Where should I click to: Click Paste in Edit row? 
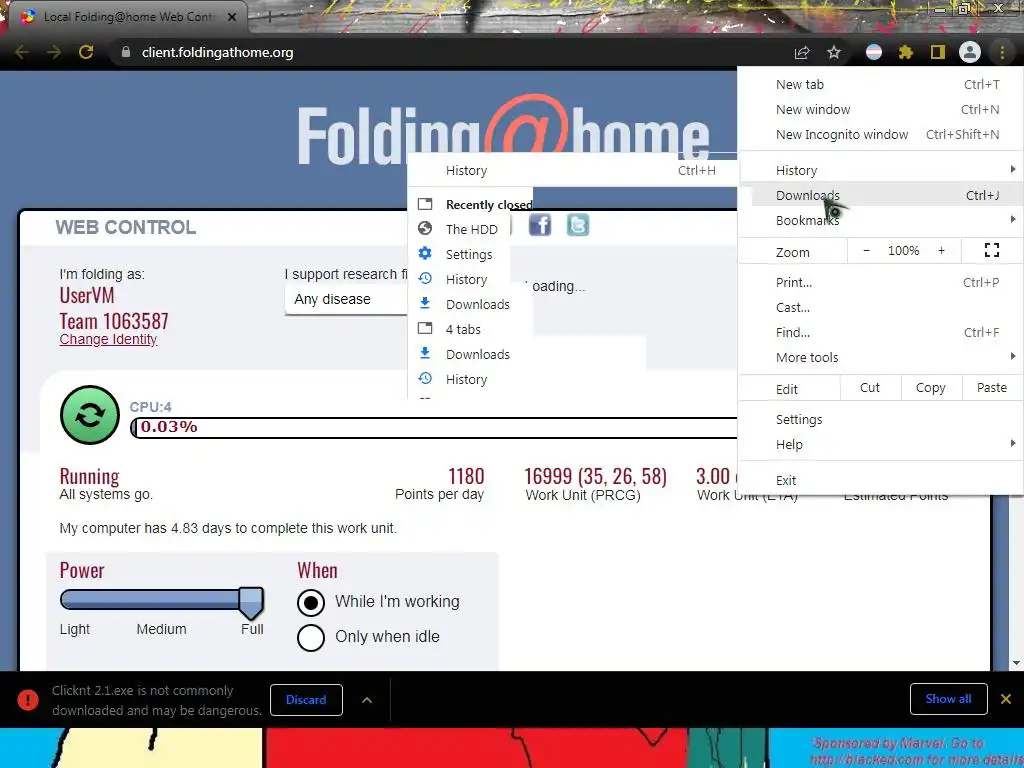tap(992, 388)
